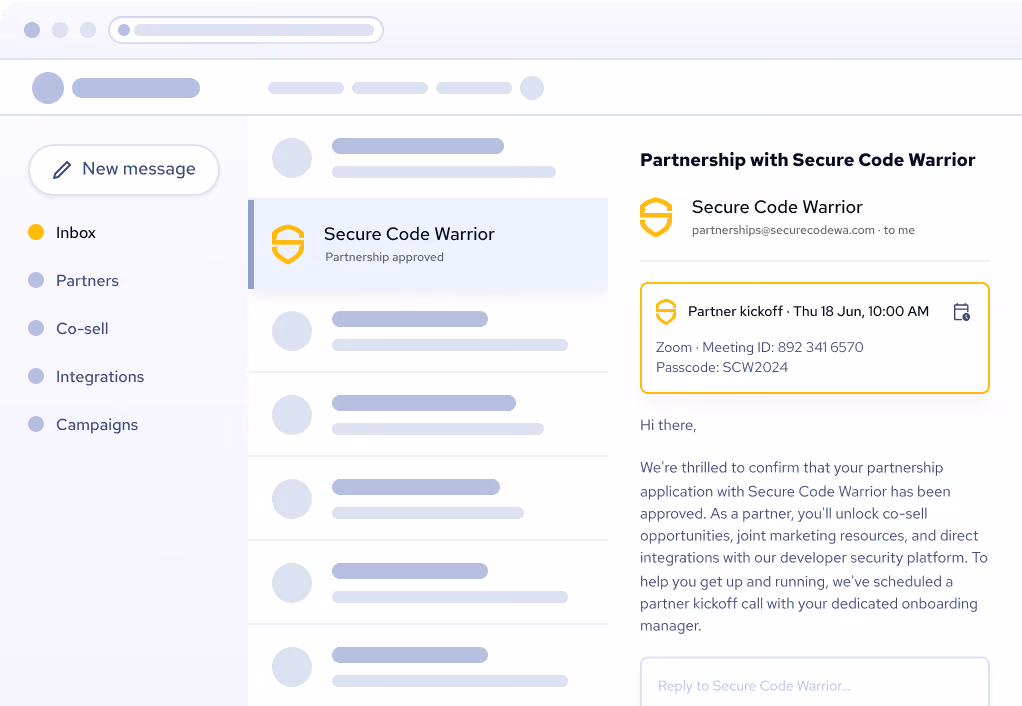
Task: Click Secure Code Warrior shield in email header
Action: tap(656, 217)
